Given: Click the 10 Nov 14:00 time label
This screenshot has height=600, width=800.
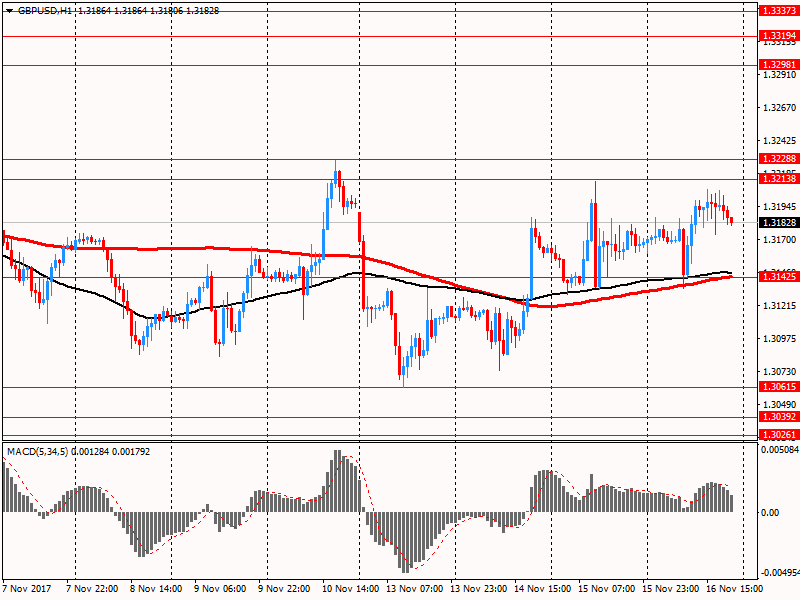Looking at the screenshot, I should pos(351,588).
